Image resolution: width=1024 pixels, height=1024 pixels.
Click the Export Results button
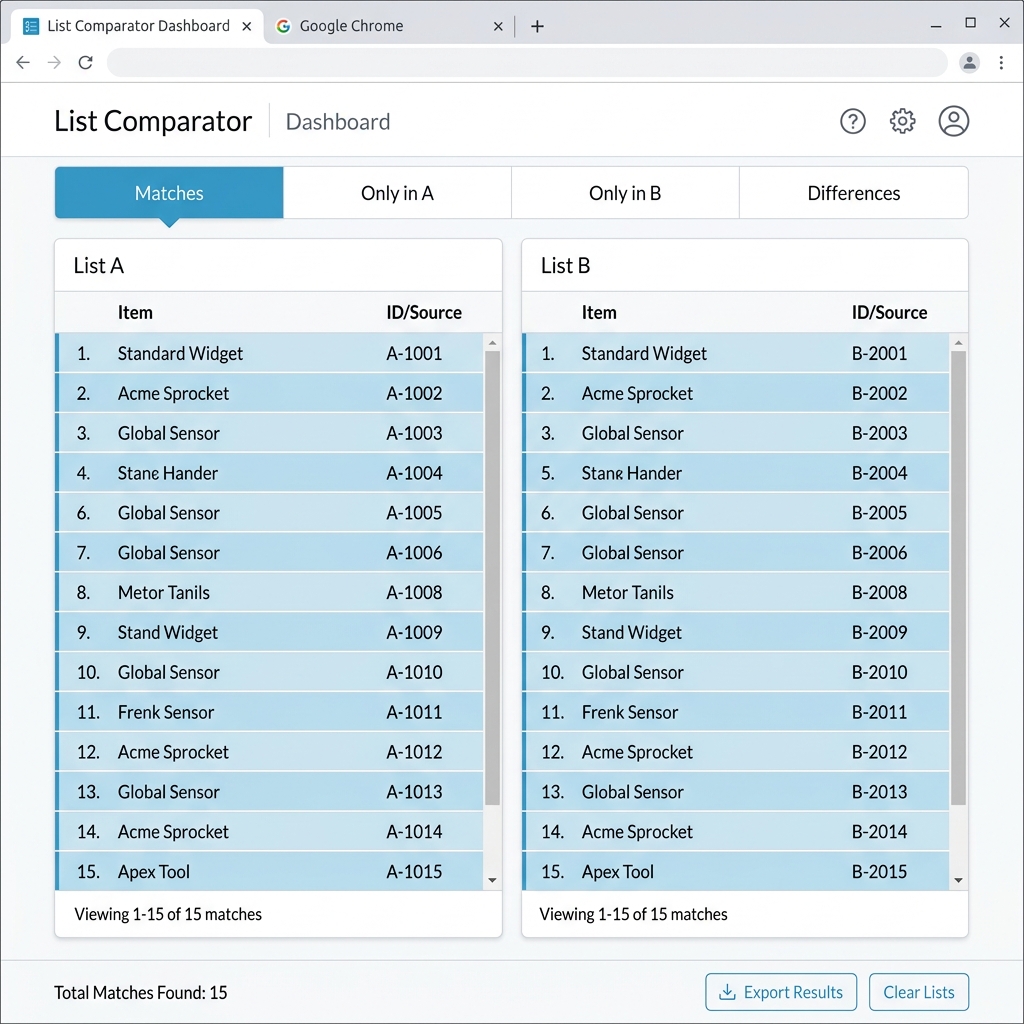click(781, 992)
